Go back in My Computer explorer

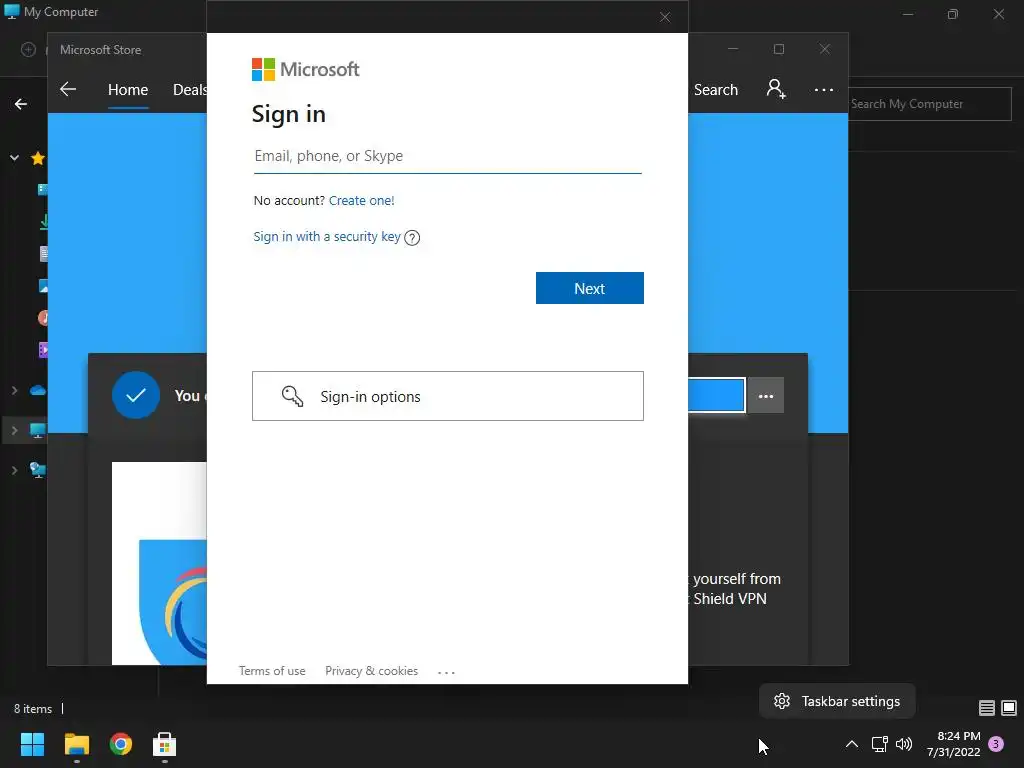point(21,104)
